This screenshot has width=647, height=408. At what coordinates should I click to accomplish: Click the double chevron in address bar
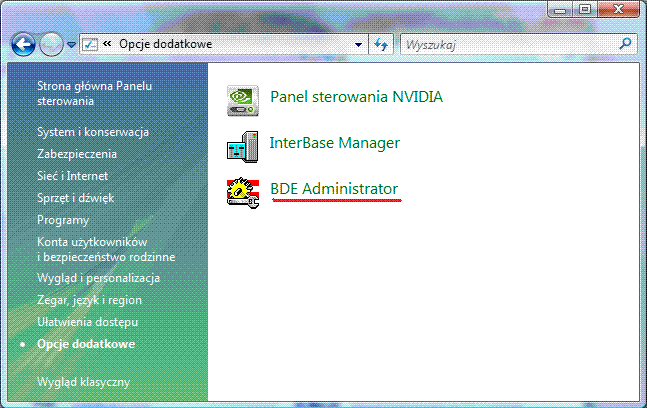(107, 44)
